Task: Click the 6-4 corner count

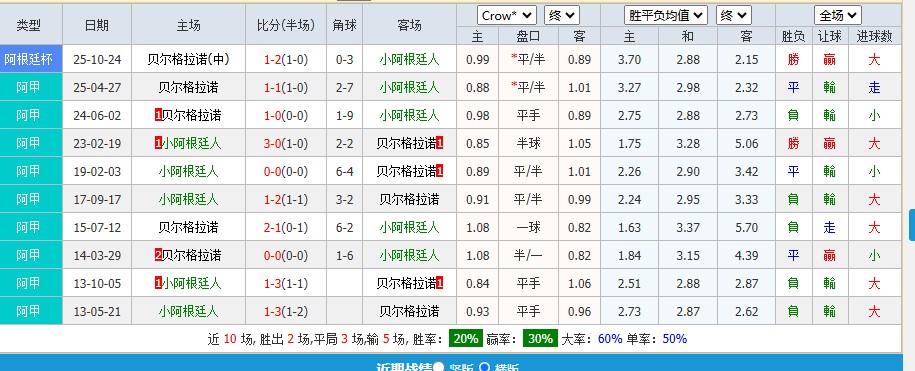Action: (345, 172)
